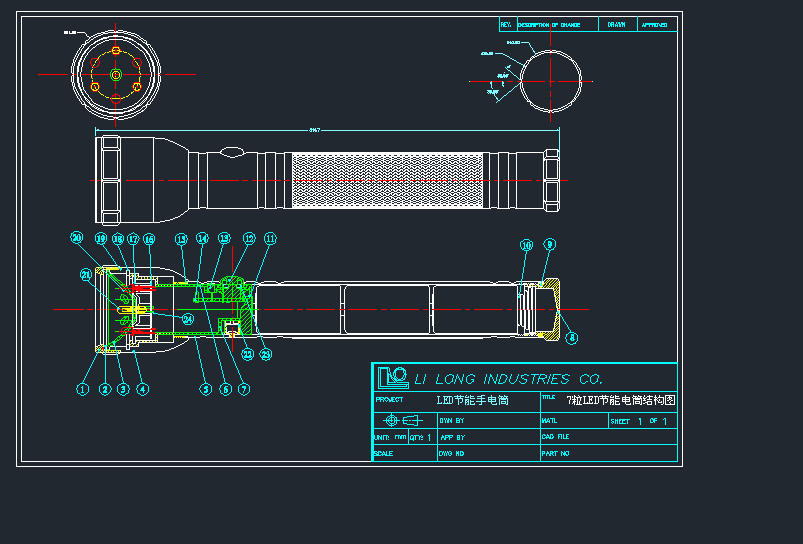Pick part balloon number 8
The height and width of the screenshot is (544, 803).
point(572,338)
